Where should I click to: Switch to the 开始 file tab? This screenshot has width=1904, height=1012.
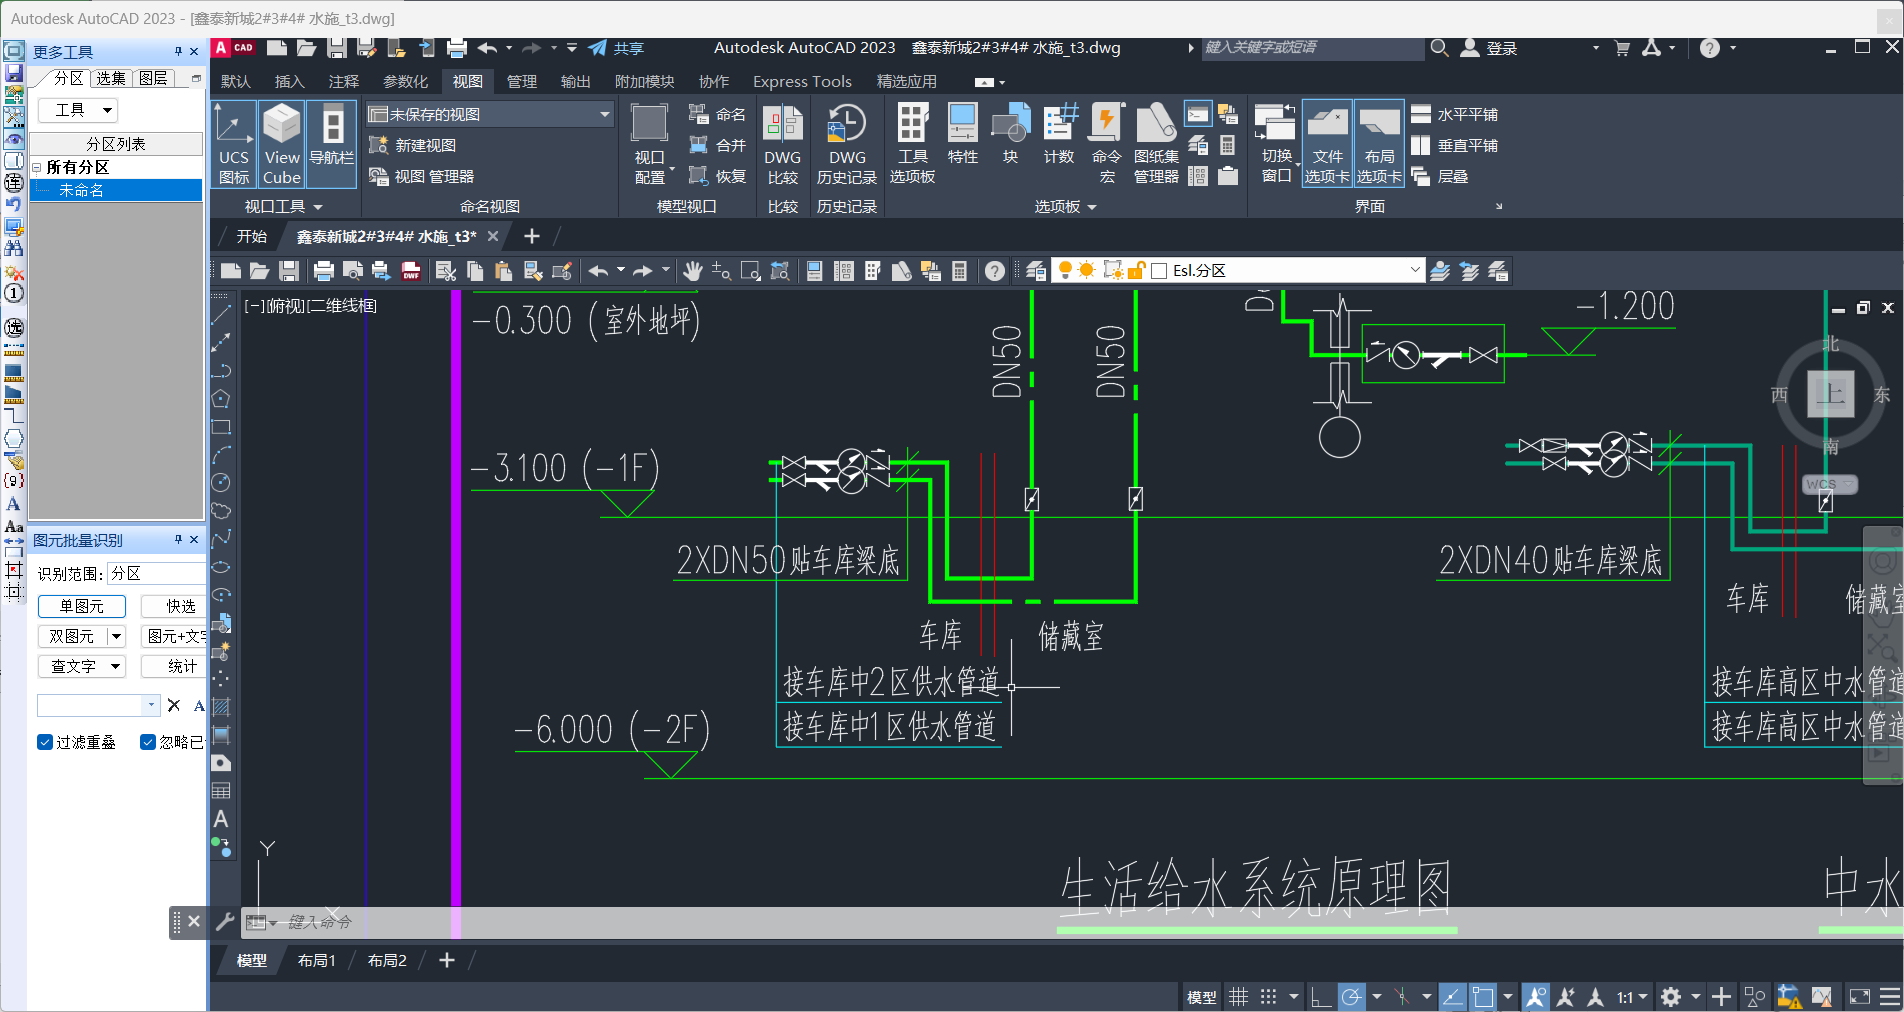point(252,237)
